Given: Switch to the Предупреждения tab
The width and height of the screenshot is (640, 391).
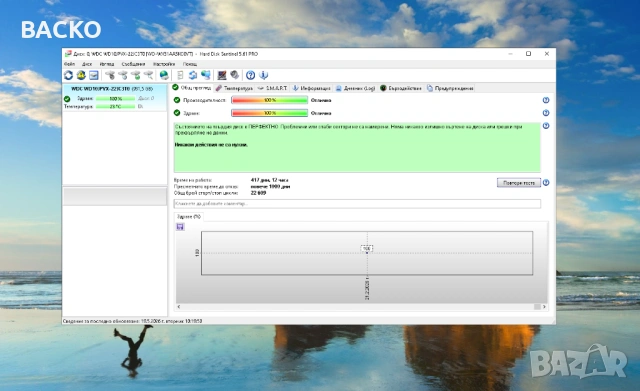Looking at the screenshot, I should click(x=450, y=88).
